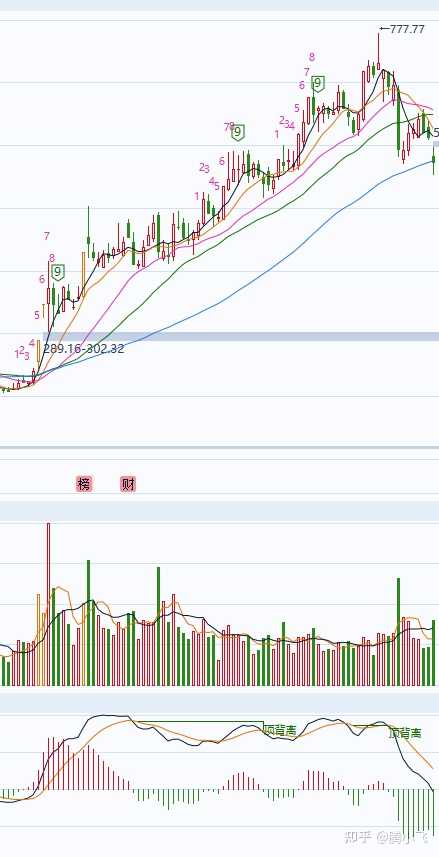
Task: Click the tall green volume bar near the right edge
Action: 399,631
